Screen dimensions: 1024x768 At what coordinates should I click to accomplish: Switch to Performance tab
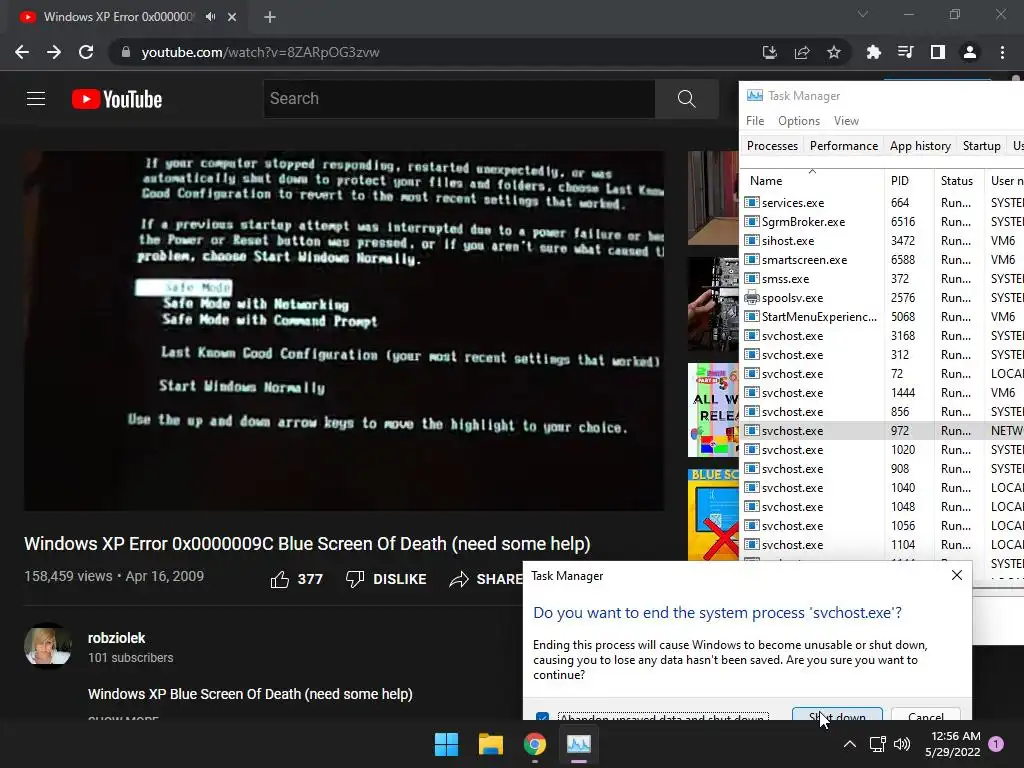(844, 146)
